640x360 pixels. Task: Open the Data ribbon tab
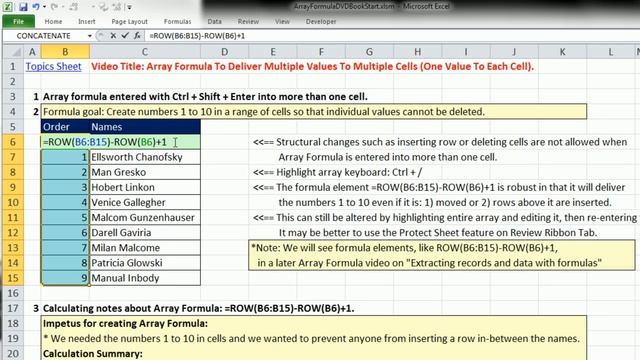(x=214, y=21)
